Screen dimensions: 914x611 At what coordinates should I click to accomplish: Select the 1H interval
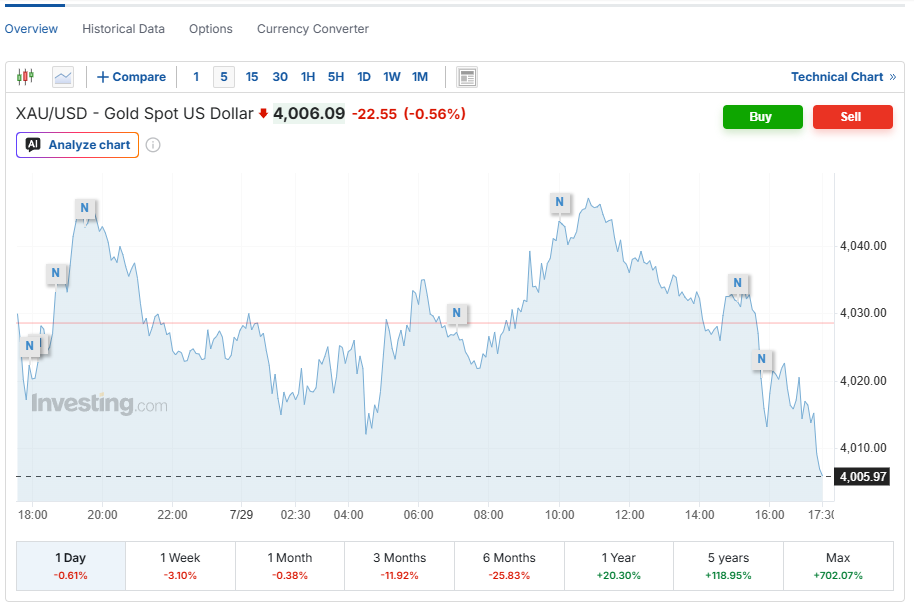click(308, 77)
